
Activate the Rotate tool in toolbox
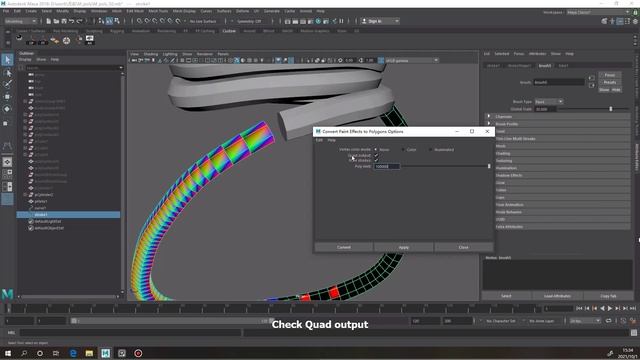tap(7, 109)
